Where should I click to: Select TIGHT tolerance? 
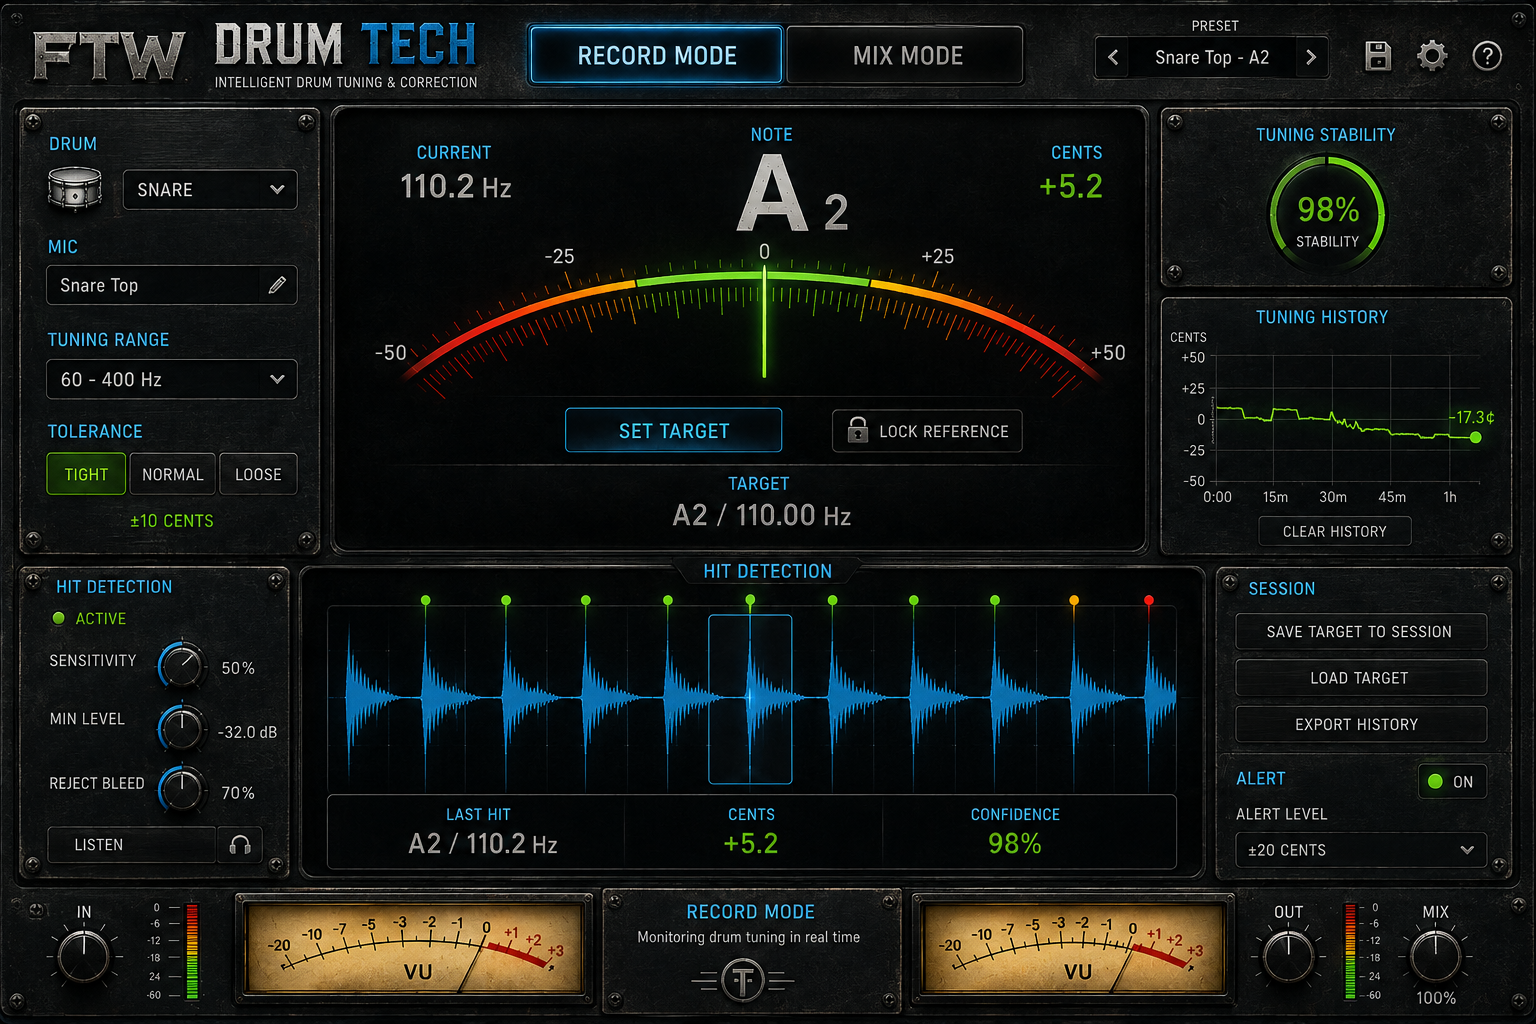click(86, 474)
